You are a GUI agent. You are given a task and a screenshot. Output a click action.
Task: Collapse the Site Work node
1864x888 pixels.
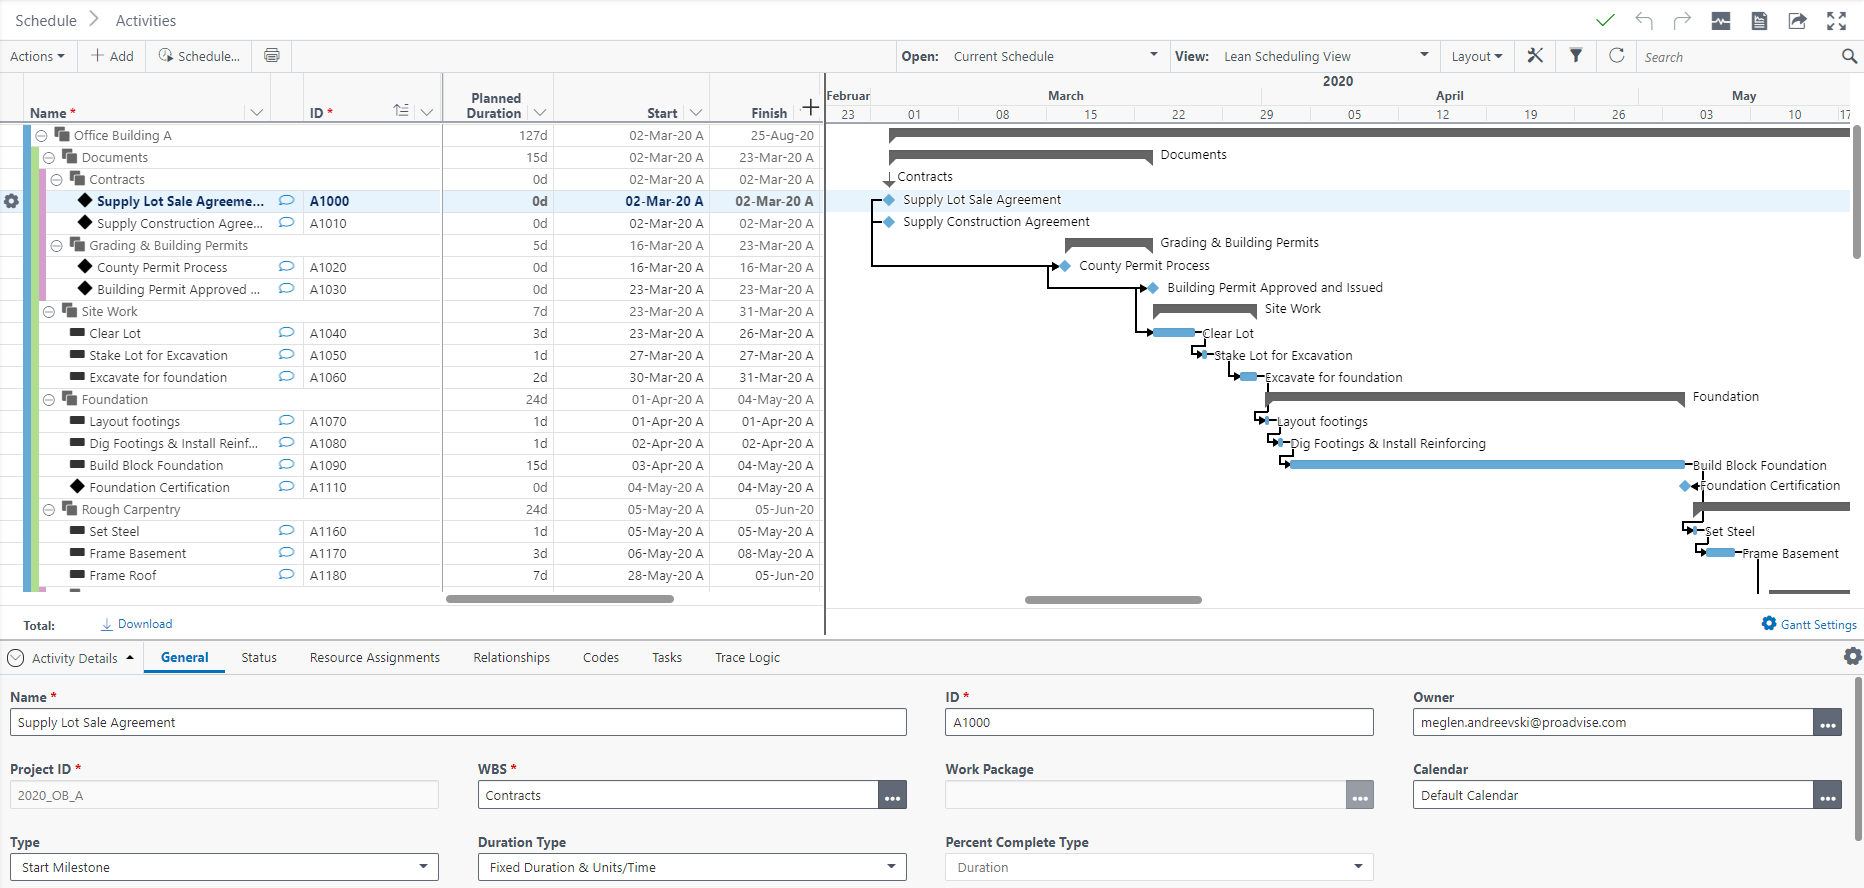click(49, 312)
